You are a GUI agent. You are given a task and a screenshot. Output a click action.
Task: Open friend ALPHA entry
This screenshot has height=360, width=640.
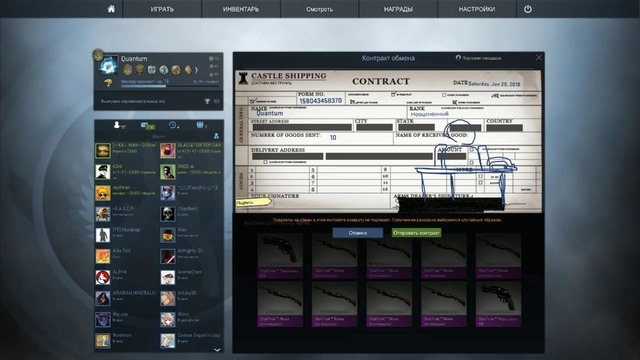point(126,278)
